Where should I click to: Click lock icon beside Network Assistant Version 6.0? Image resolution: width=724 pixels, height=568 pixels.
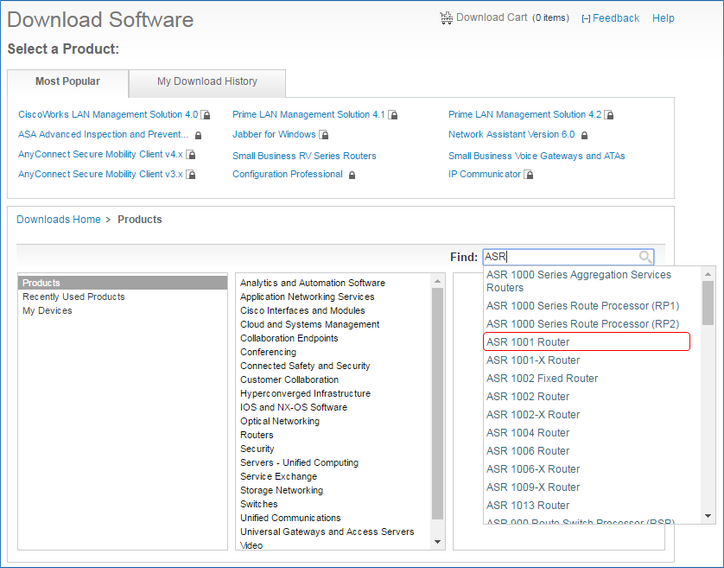[x=584, y=135]
